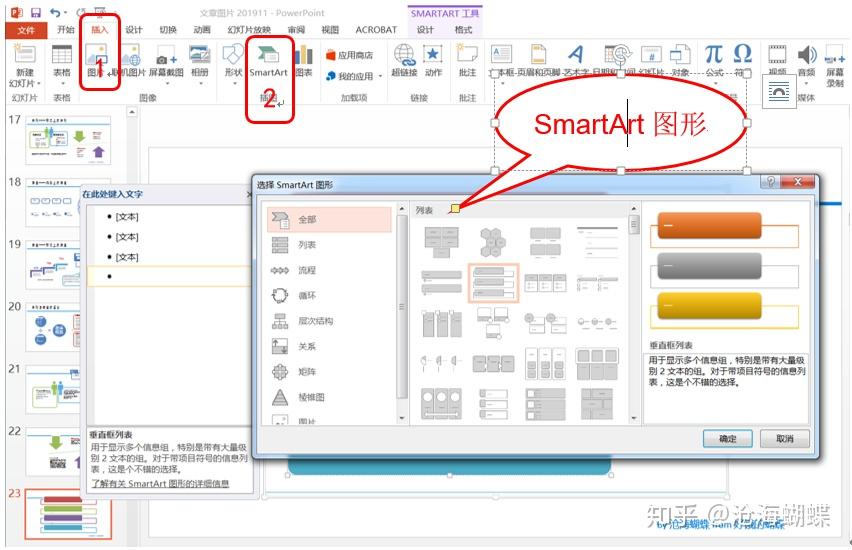Image resolution: width=852 pixels, height=550 pixels.
Task: Select the 全部 category in SmartArt dialog
Action: [x=329, y=219]
